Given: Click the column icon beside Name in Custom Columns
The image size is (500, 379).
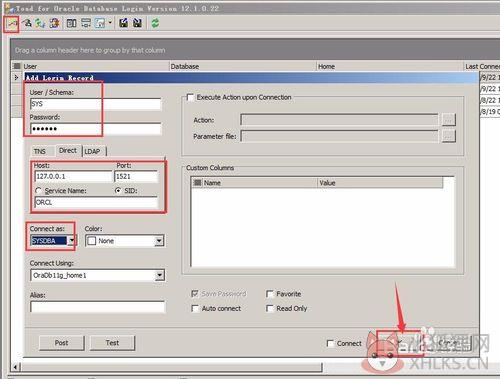Looking at the screenshot, I should (x=198, y=183).
